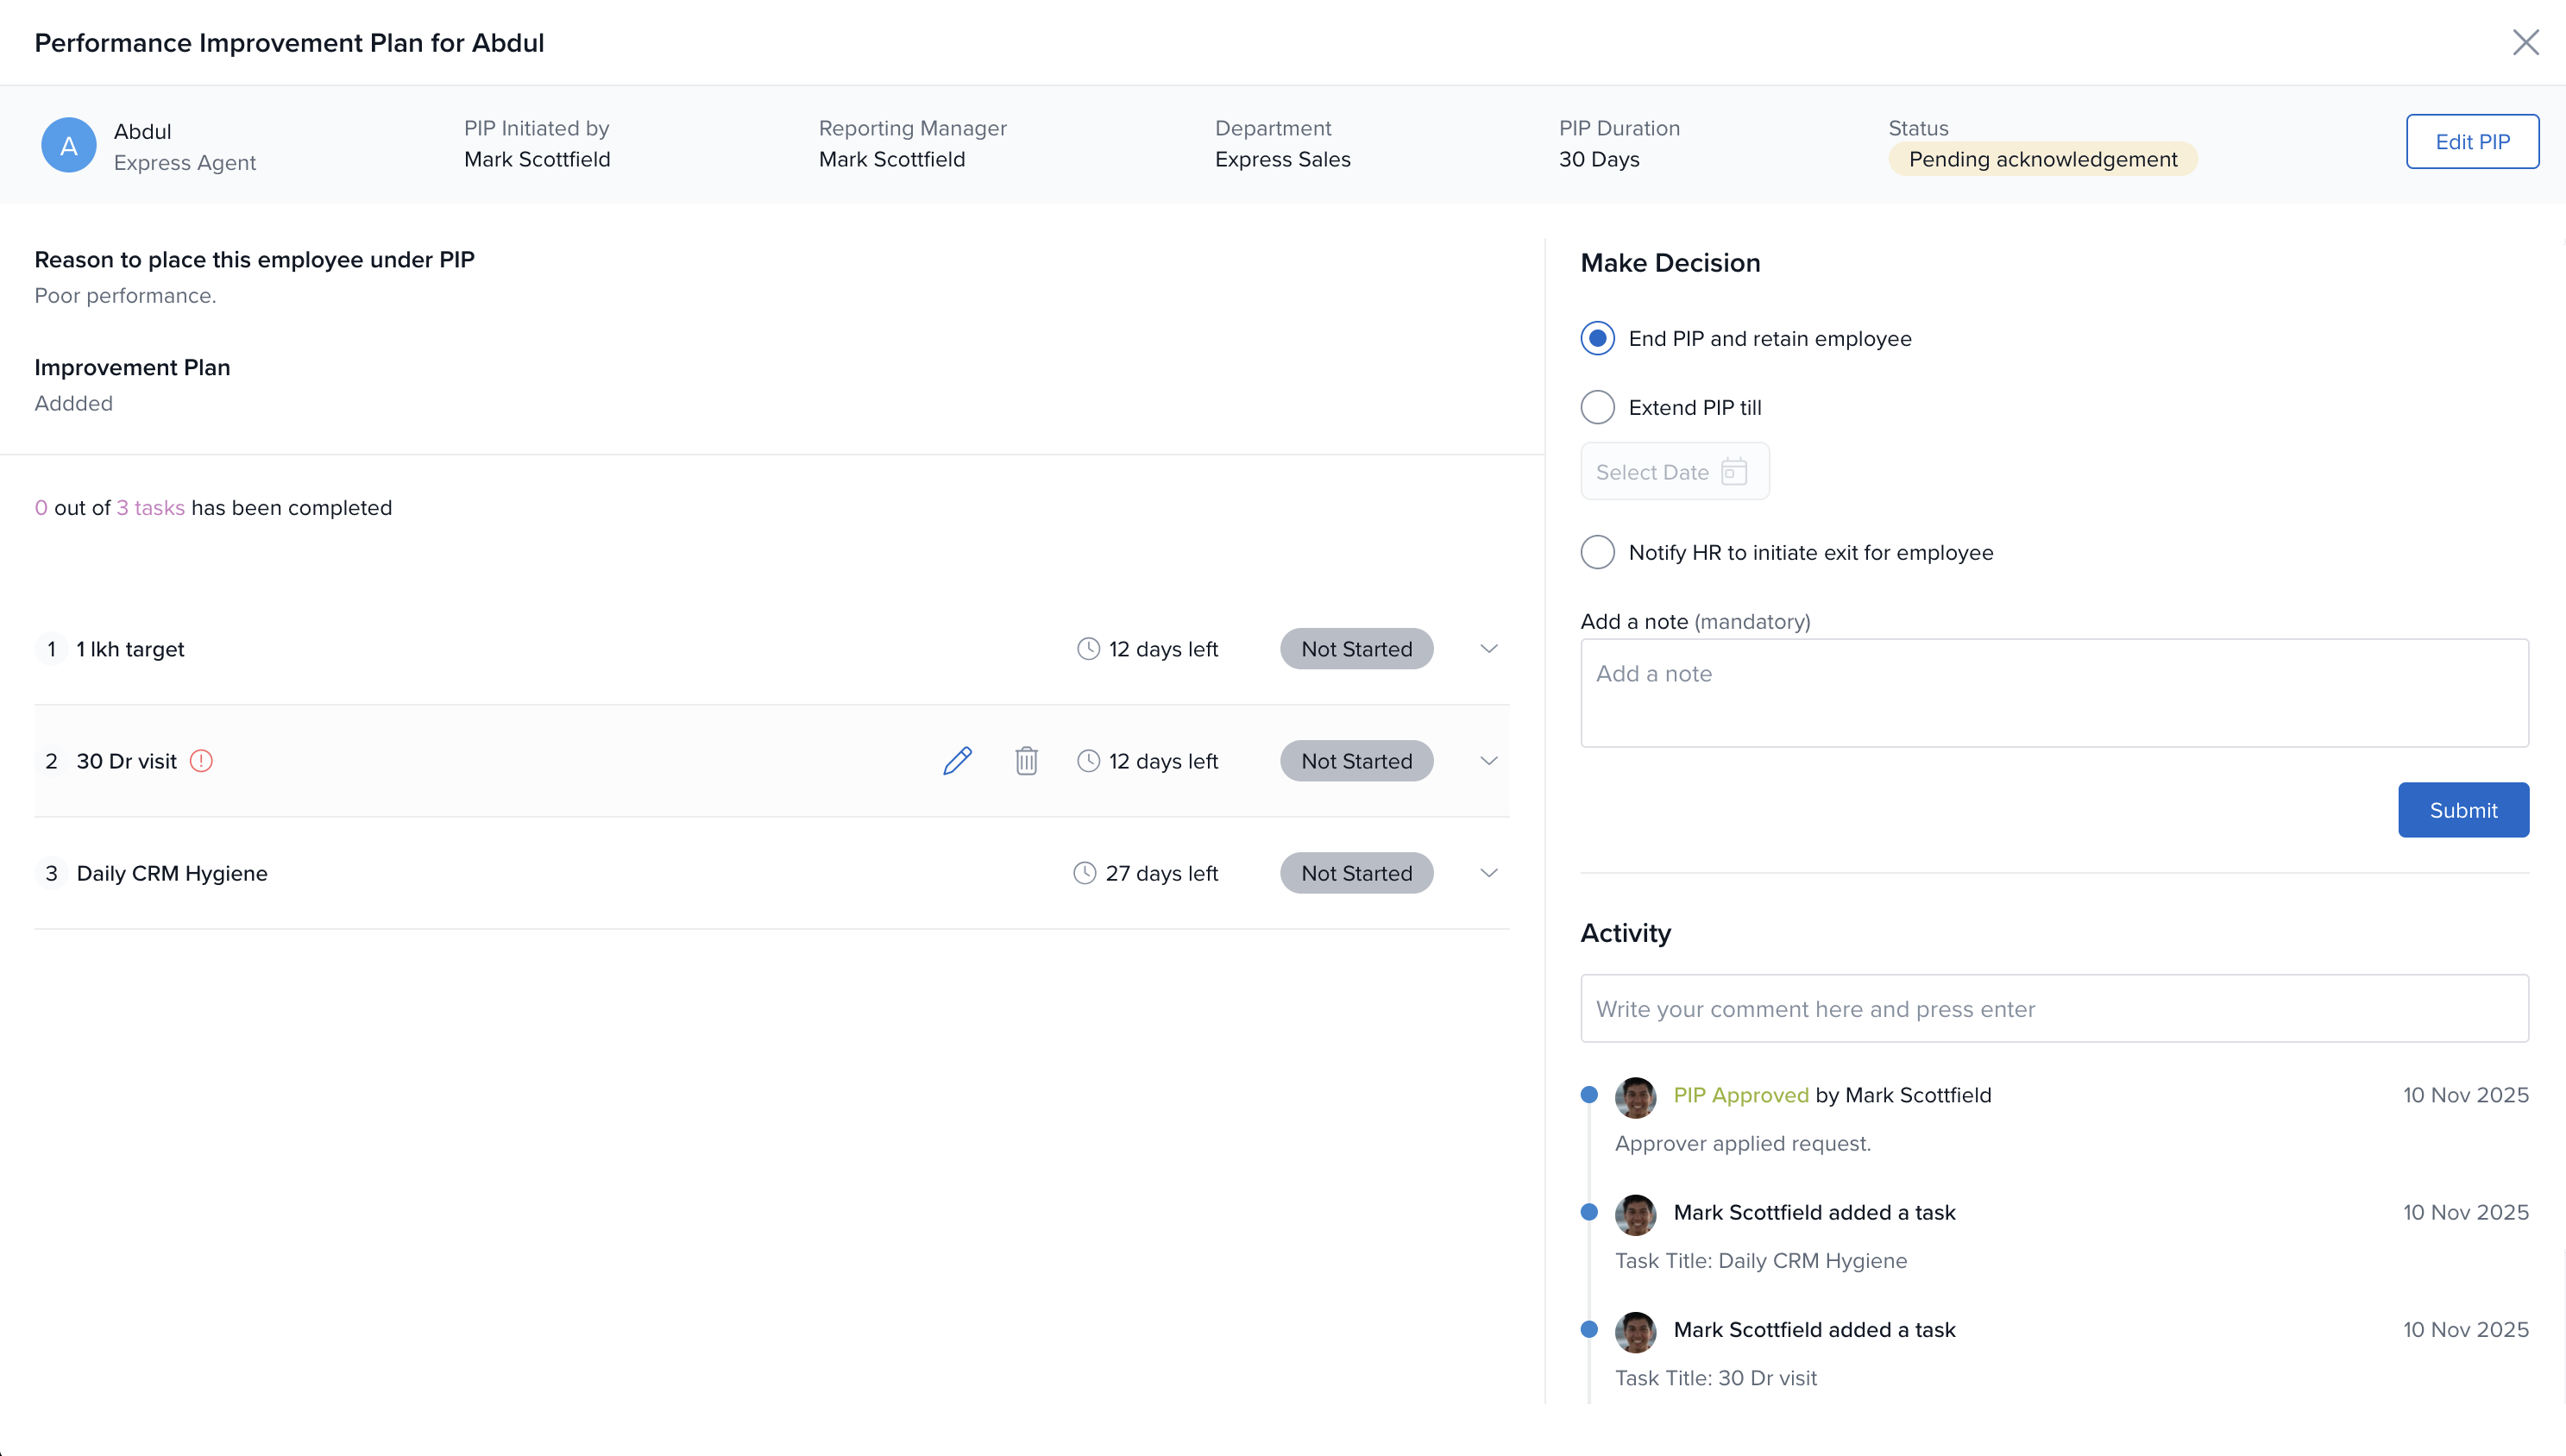This screenshot has width=2566, height=1456.
Task: Click into the Add a note textarea
Action: [x=2053, y=693]
